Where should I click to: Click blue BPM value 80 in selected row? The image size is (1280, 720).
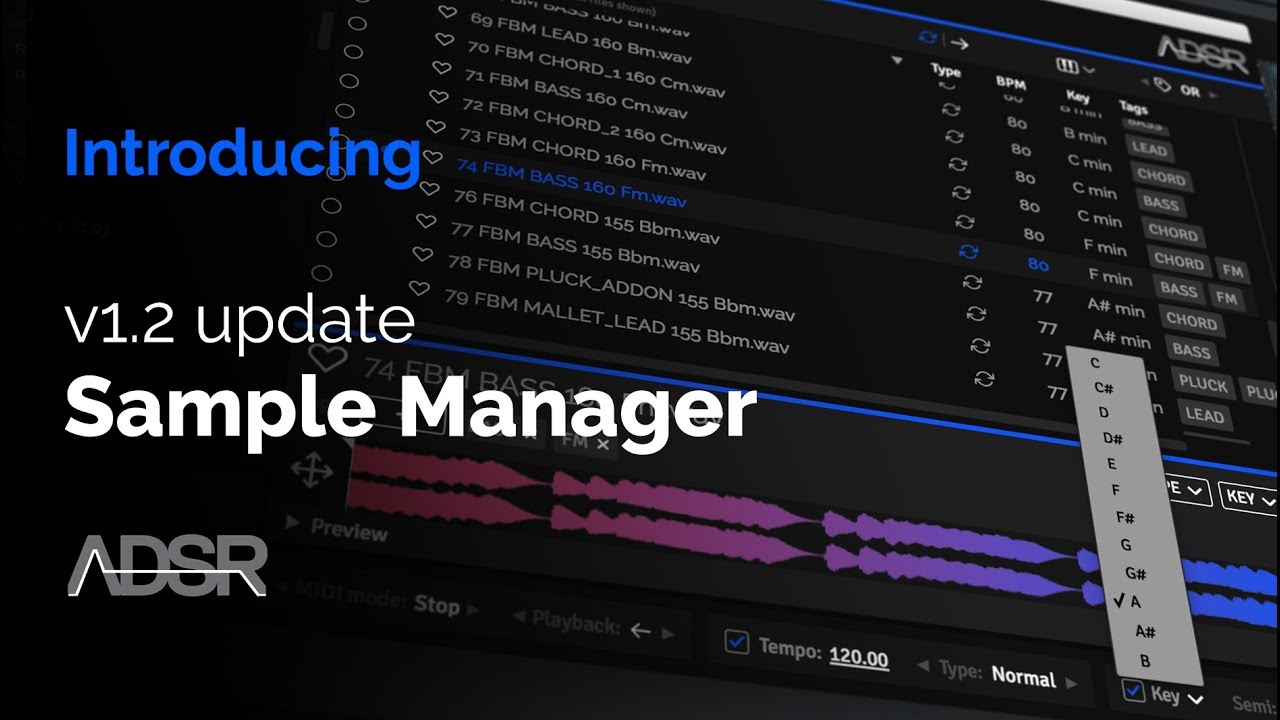[1038, 266]
